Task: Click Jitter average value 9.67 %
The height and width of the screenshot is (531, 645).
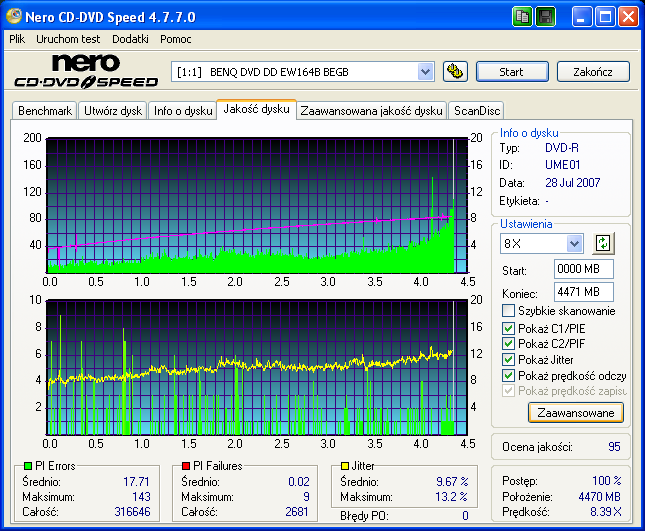Action: point(452,482)
